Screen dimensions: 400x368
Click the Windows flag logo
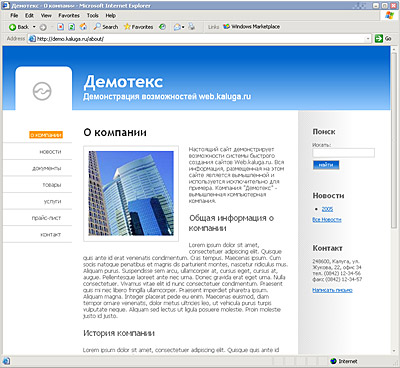[x=389, y=16]
